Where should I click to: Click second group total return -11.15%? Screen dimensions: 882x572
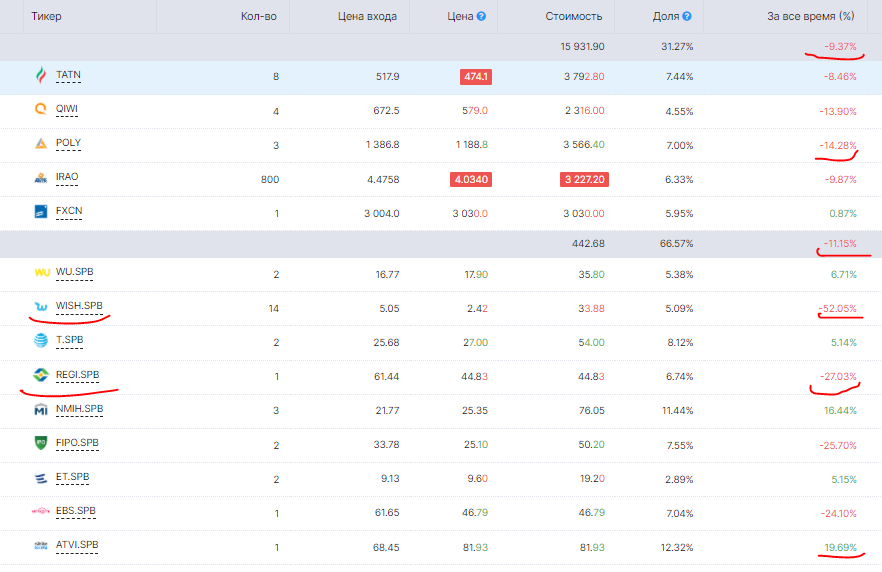coord(840,244)
